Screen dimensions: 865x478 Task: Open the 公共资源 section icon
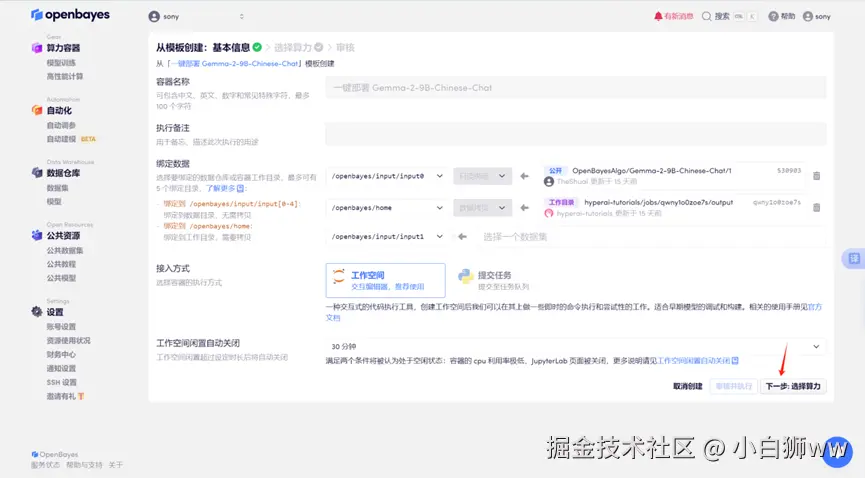coord(37,236)
